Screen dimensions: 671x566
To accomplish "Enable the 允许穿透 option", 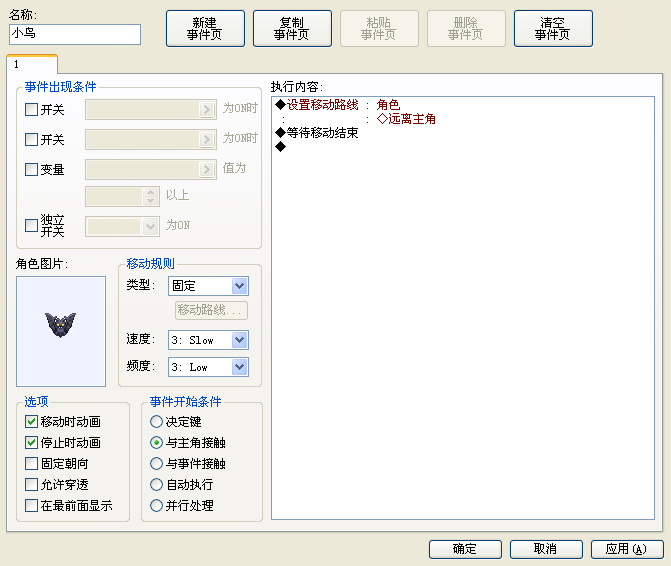I will [31, 484].
